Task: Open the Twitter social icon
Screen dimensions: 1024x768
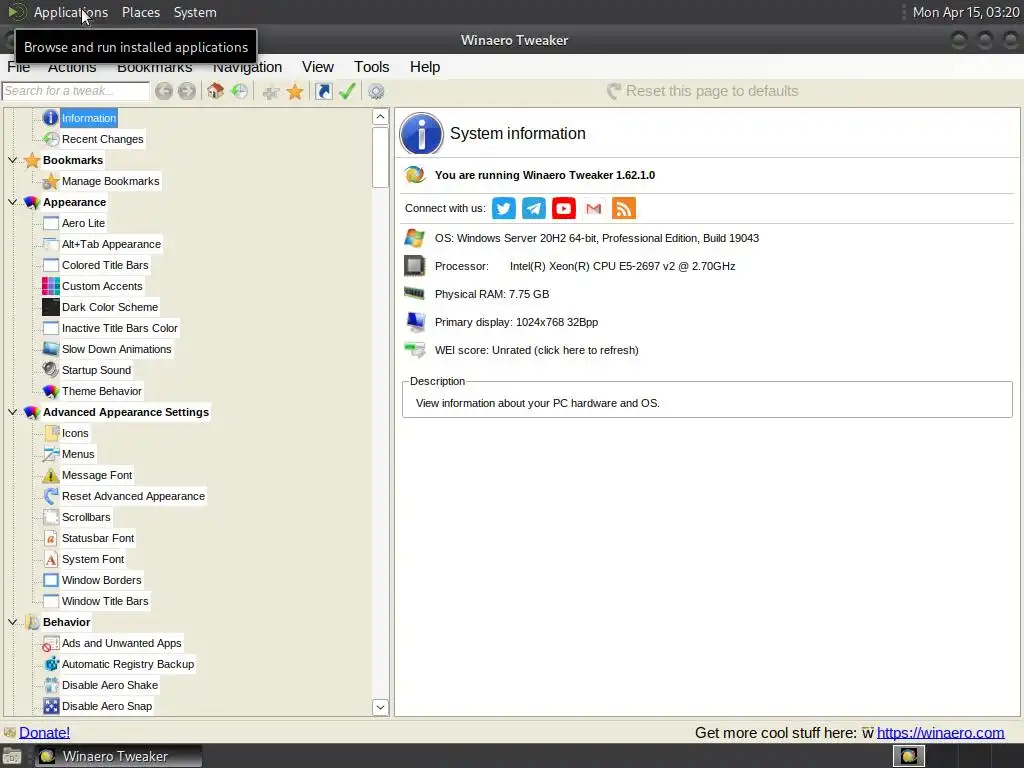Action: [504, 208]
